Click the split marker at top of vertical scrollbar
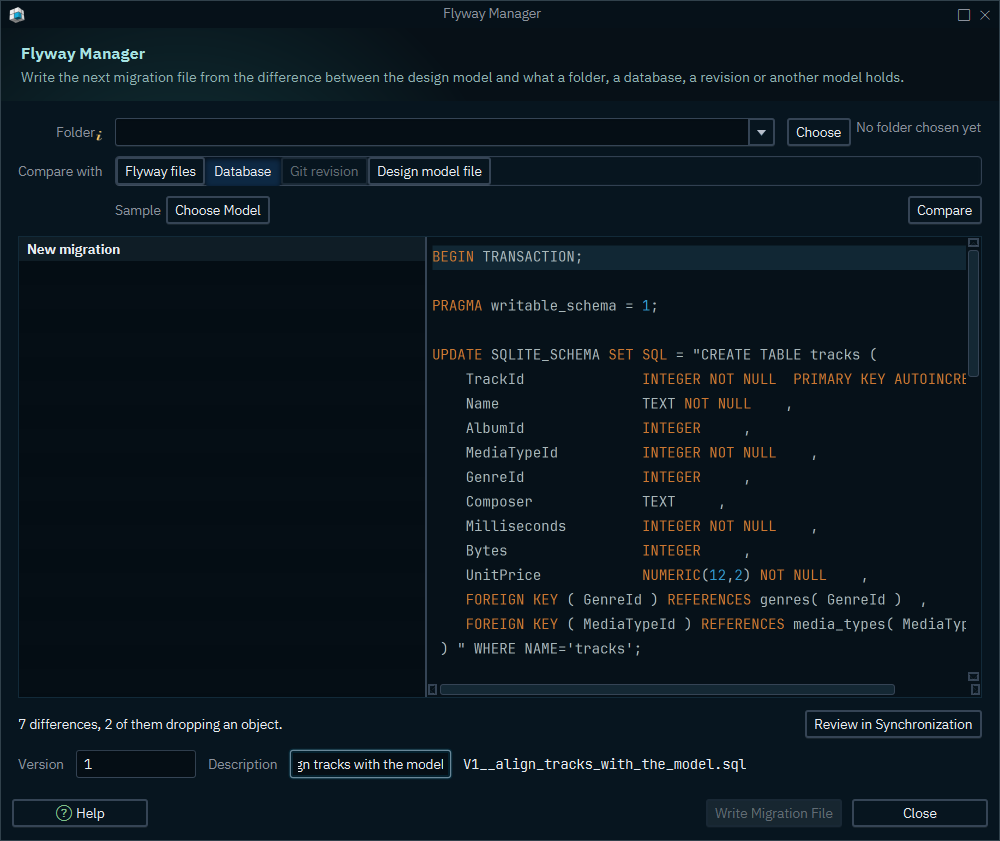This screenshot has height=841, width=1000. (x=973, y=242)
